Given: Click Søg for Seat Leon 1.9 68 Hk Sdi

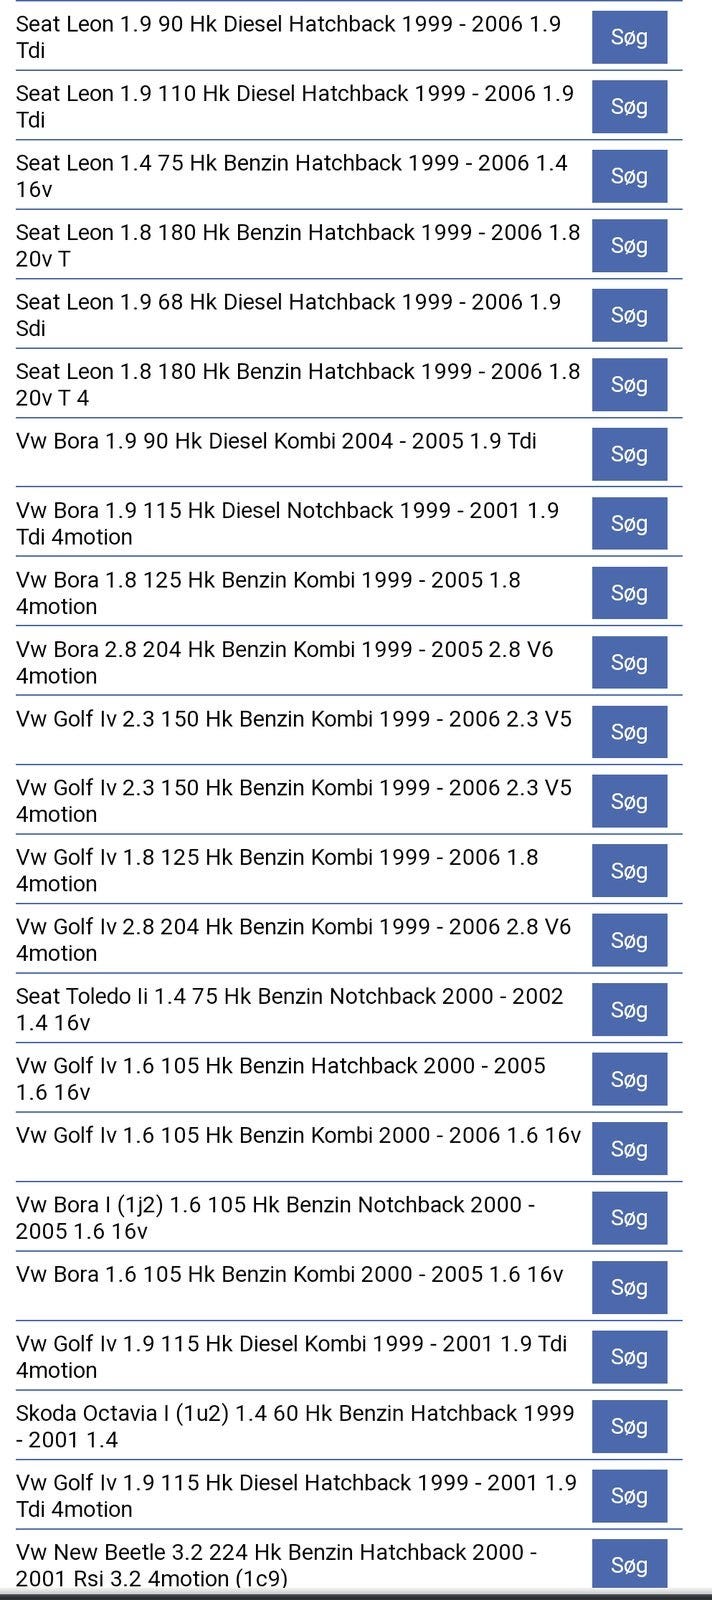Looking at the screenshot, I should pos(629,315).
